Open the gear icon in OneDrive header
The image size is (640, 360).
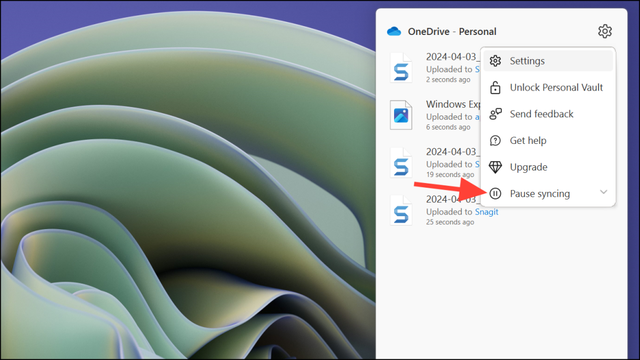coord(604,31)
